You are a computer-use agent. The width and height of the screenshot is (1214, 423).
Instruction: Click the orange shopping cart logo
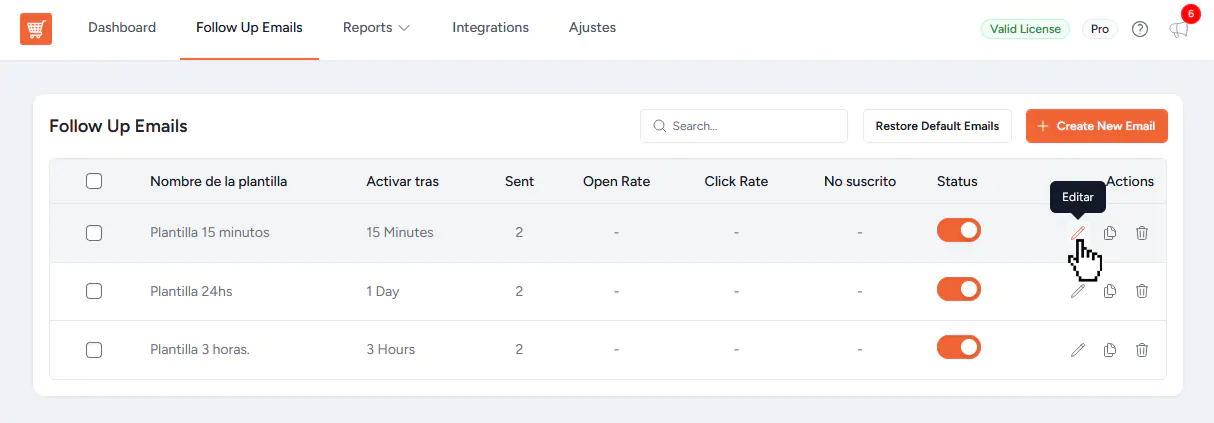36,29
